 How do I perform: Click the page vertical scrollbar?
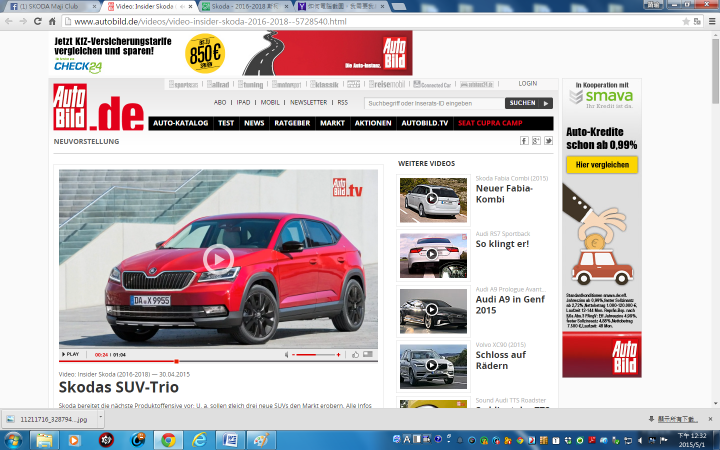tap(715, 71)
